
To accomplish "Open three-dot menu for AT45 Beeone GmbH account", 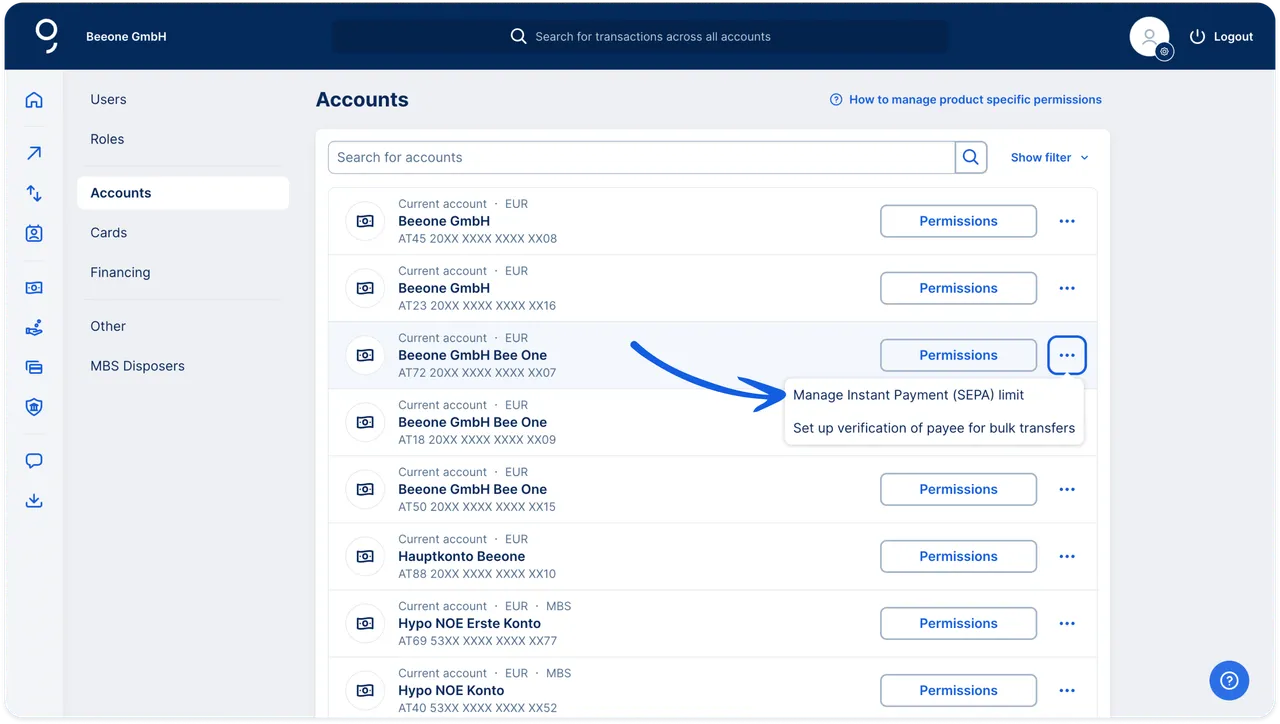I will (1067, 221).
